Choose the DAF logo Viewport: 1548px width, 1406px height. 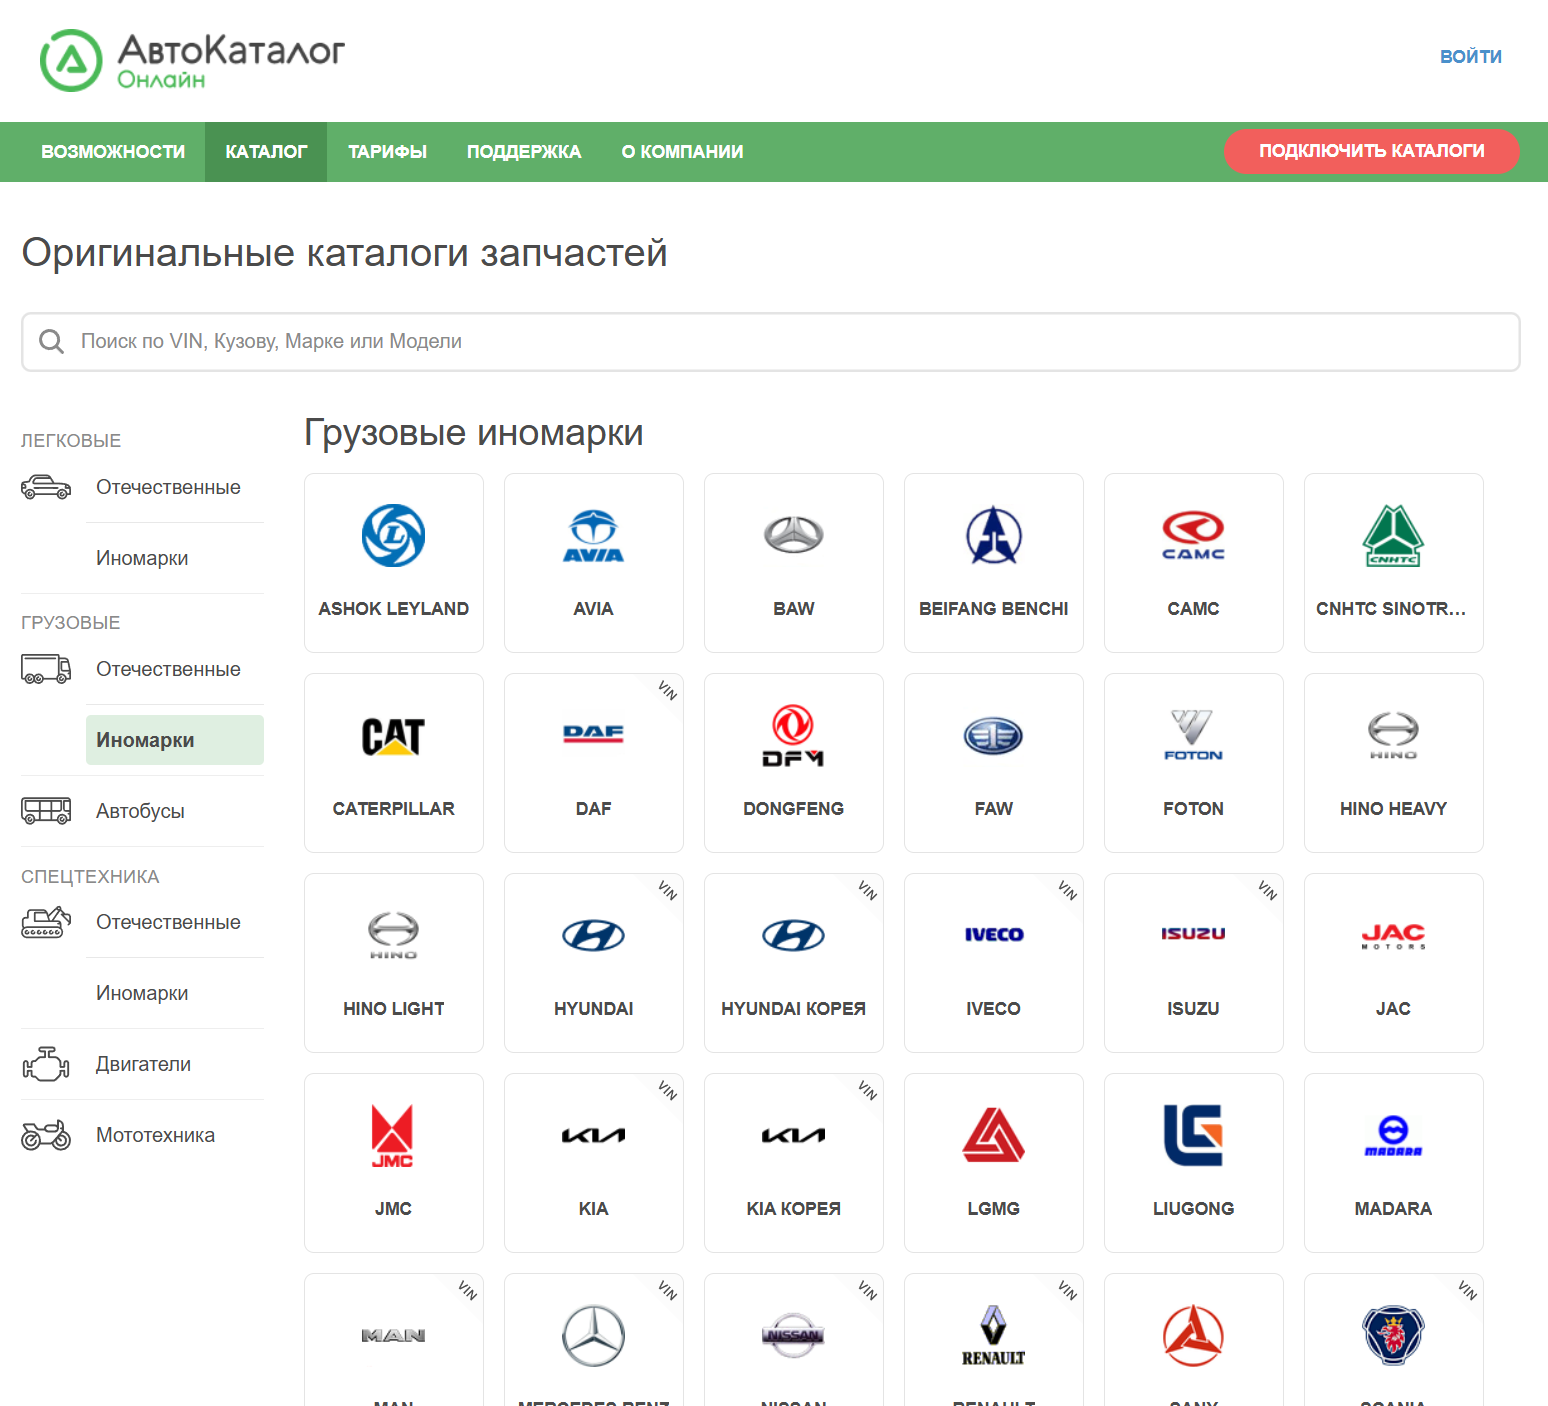(x=594, y=734)
